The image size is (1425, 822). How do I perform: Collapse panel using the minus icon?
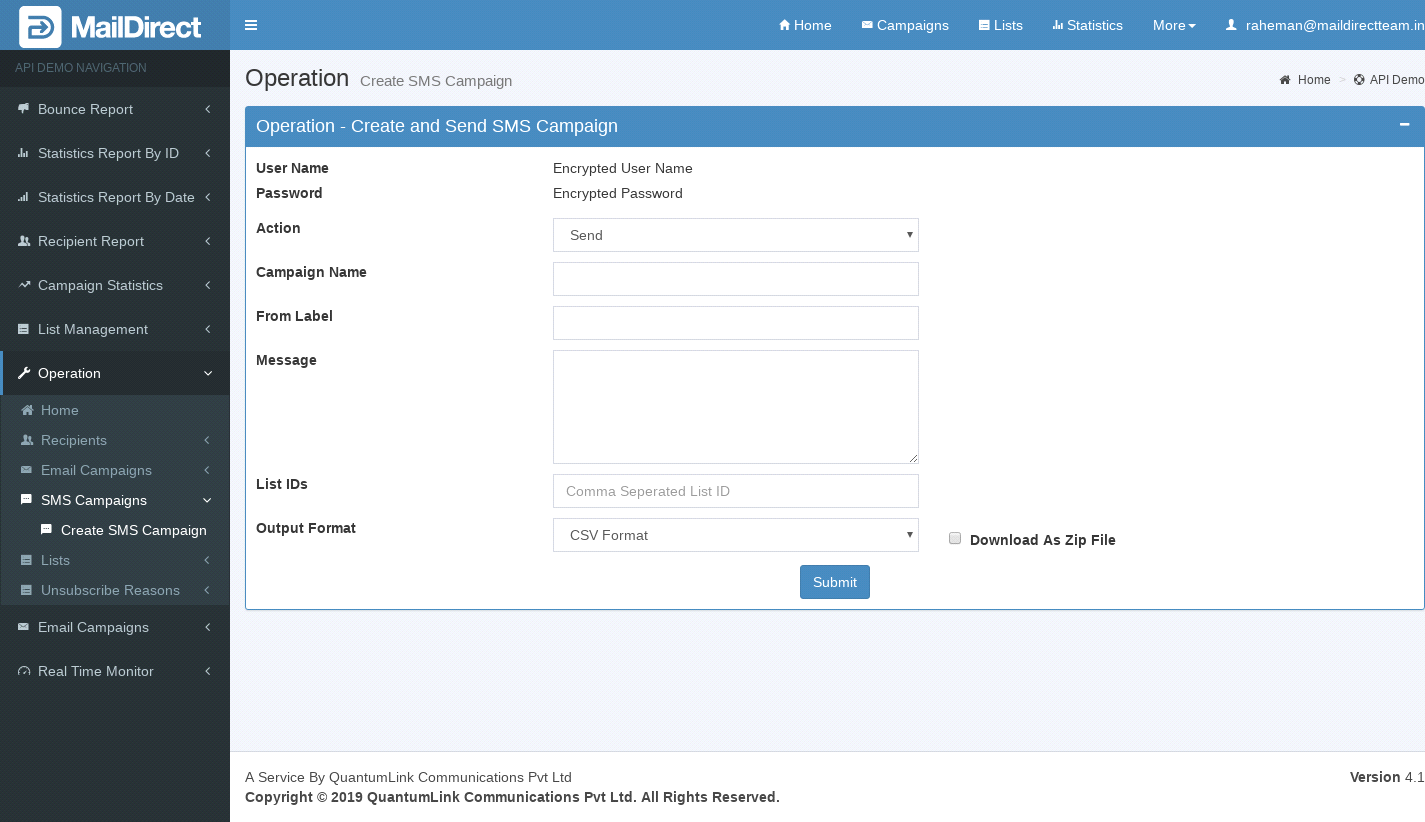1404,125
